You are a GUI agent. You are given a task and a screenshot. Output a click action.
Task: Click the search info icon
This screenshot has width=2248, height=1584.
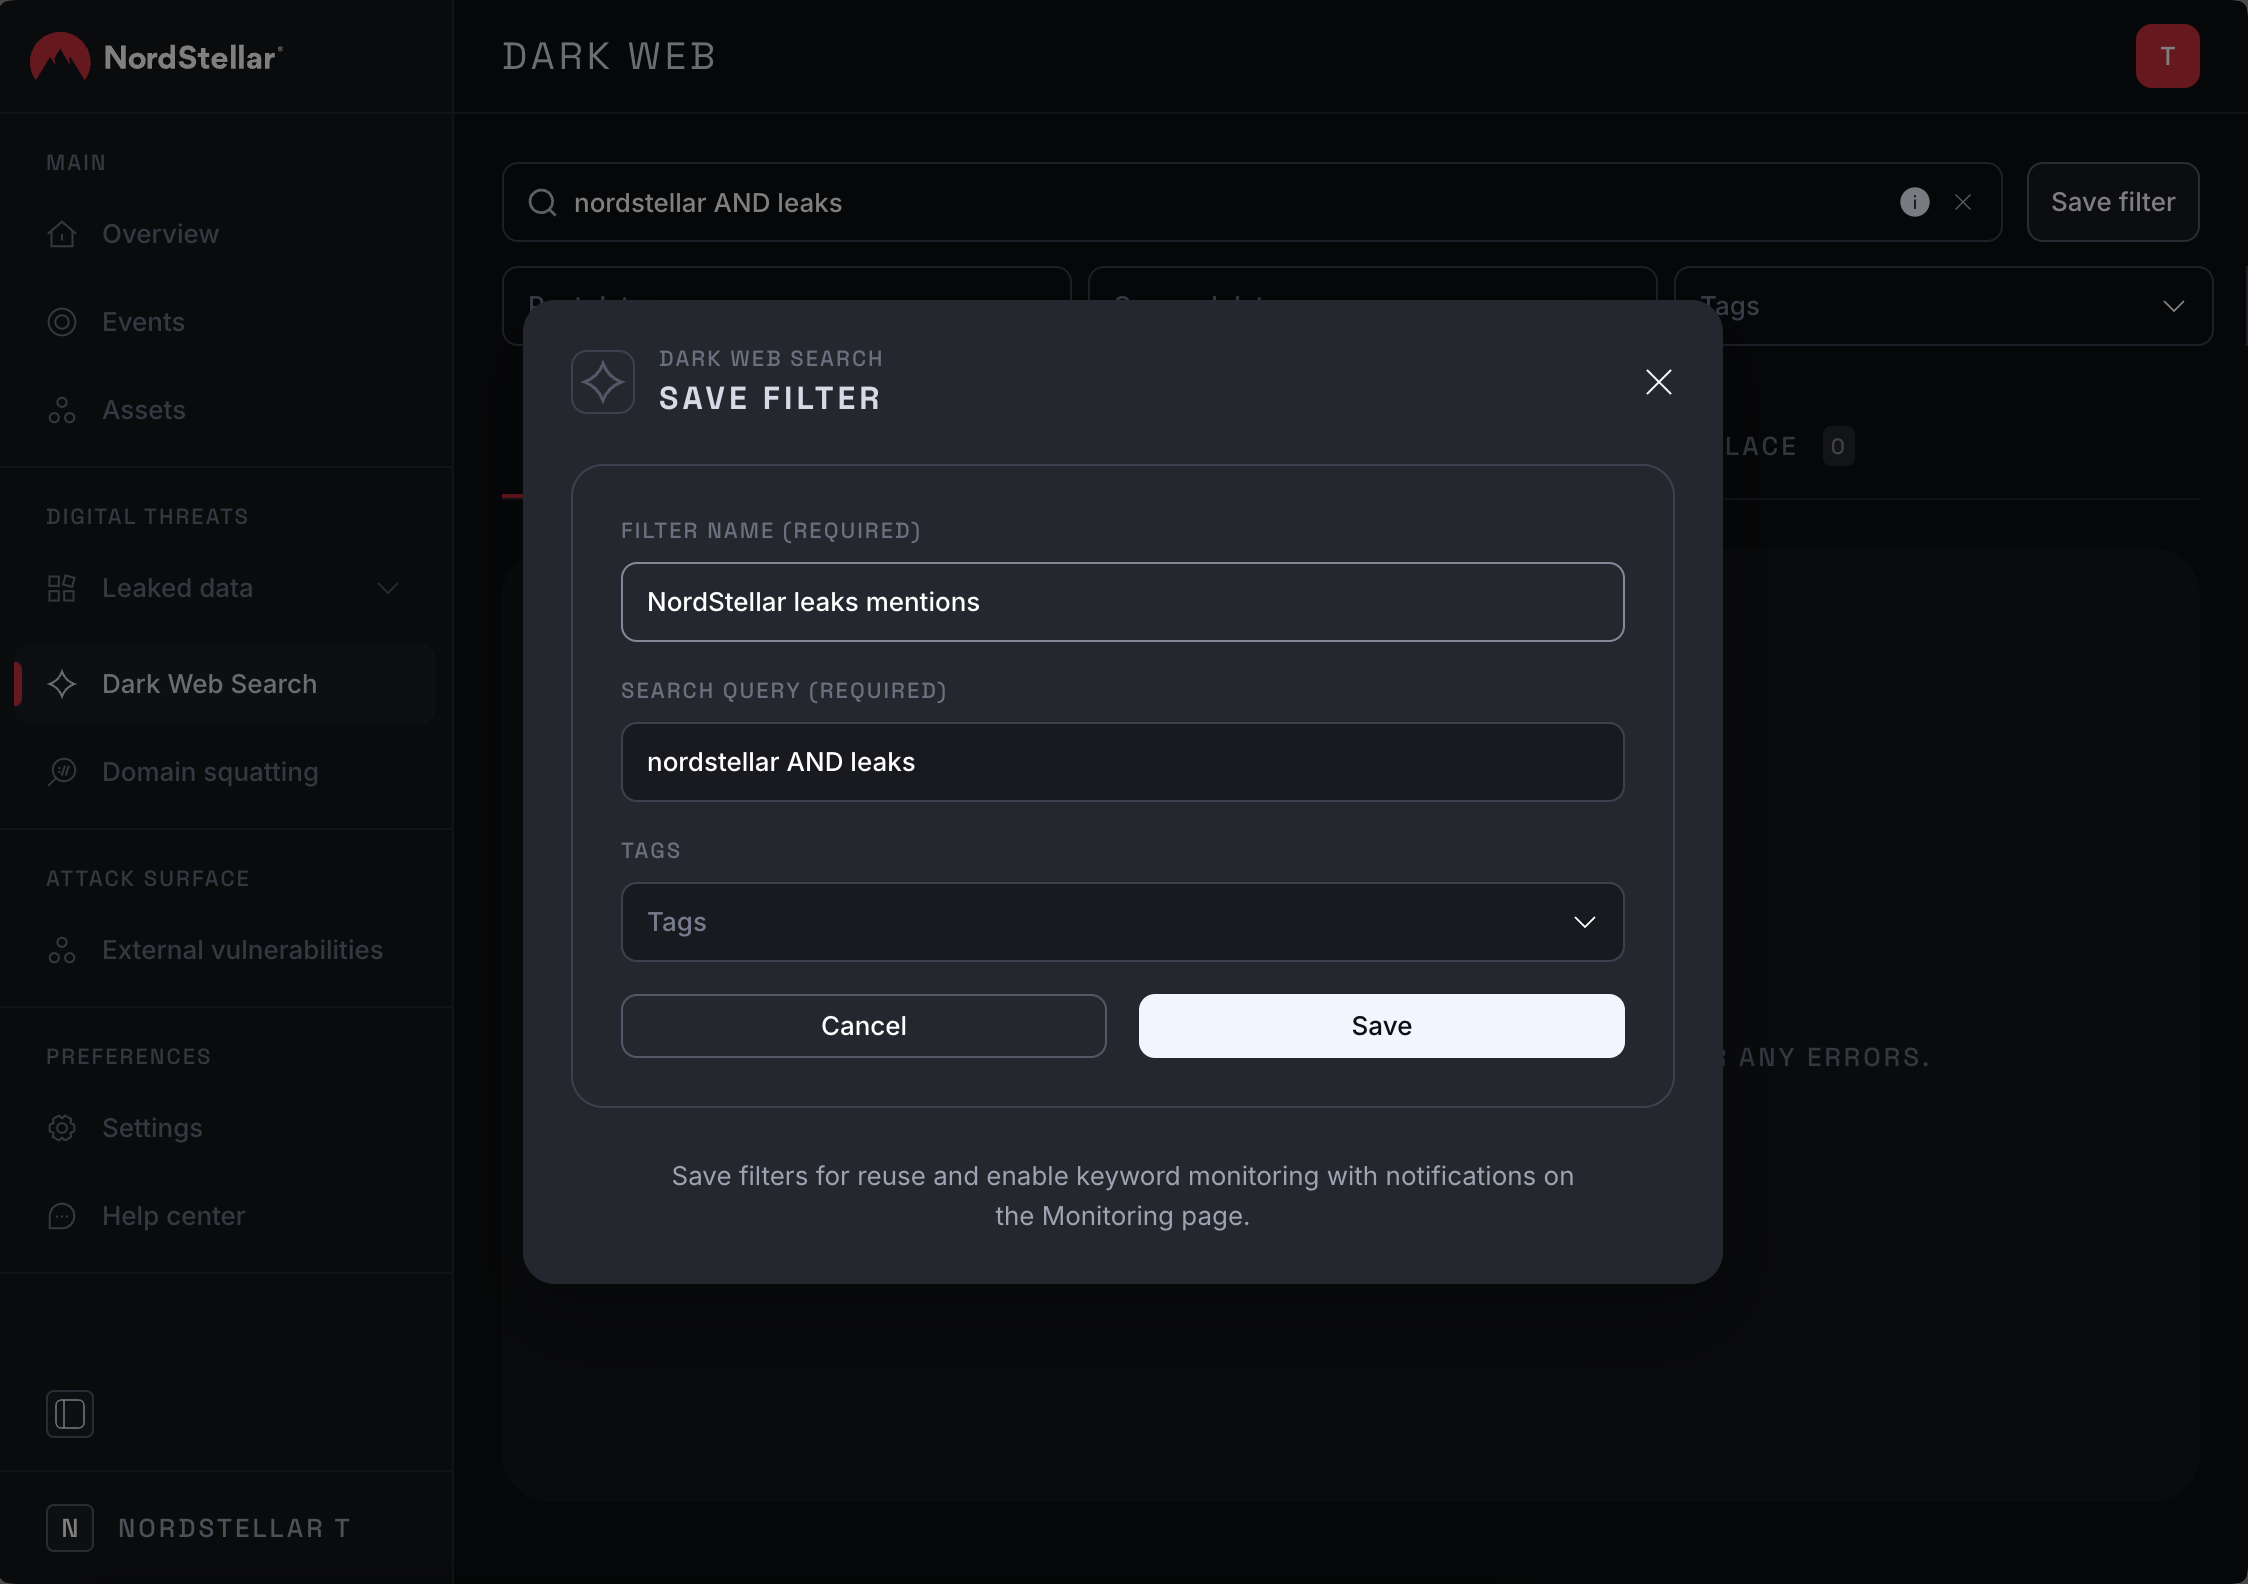point(1914,202)
